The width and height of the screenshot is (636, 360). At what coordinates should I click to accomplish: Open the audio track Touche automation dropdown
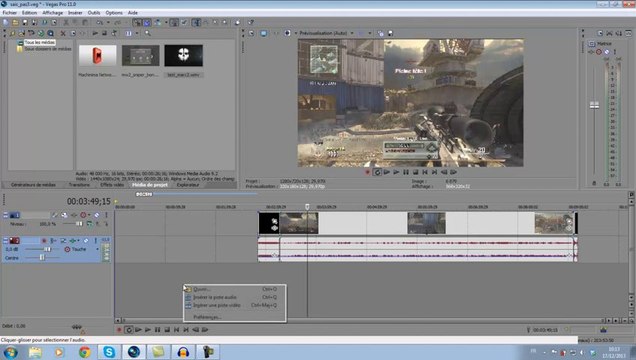pos(97,249)
